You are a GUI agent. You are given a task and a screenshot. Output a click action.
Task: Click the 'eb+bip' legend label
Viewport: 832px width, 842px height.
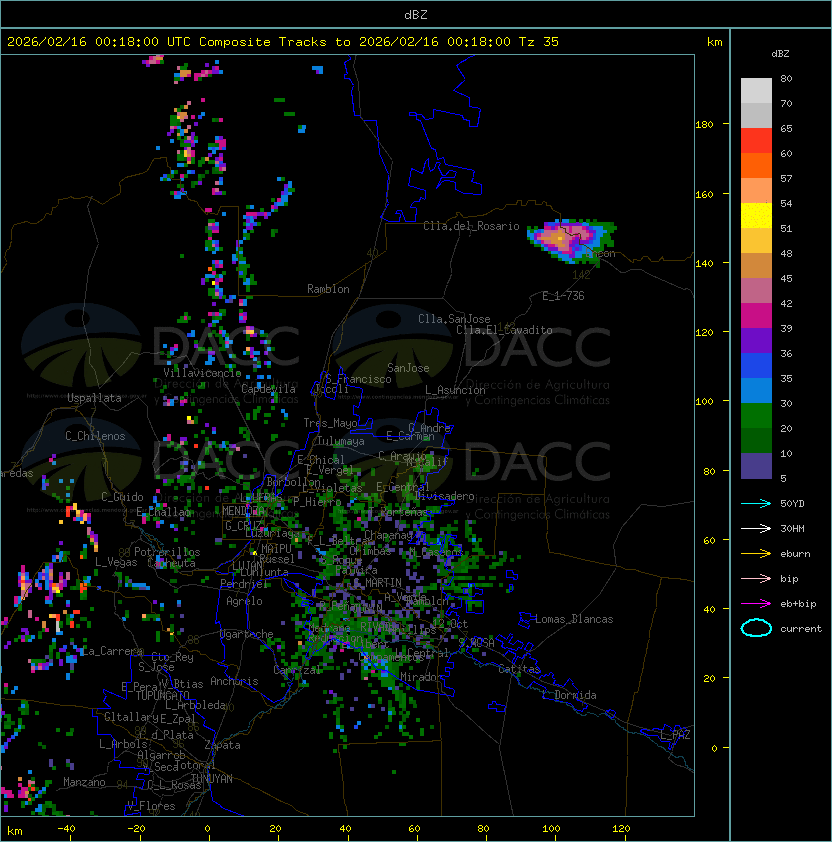pyautogui.click(x=798, y=604)
